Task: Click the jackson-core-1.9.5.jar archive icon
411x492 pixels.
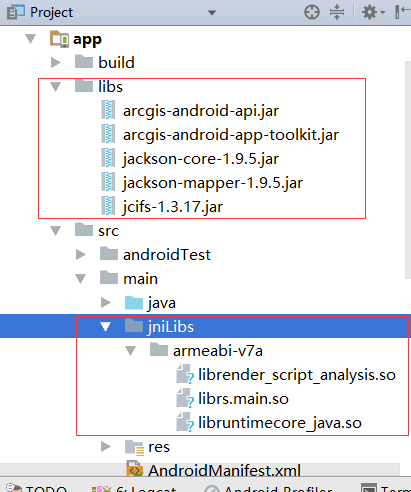Action: [x=108, y=158]
